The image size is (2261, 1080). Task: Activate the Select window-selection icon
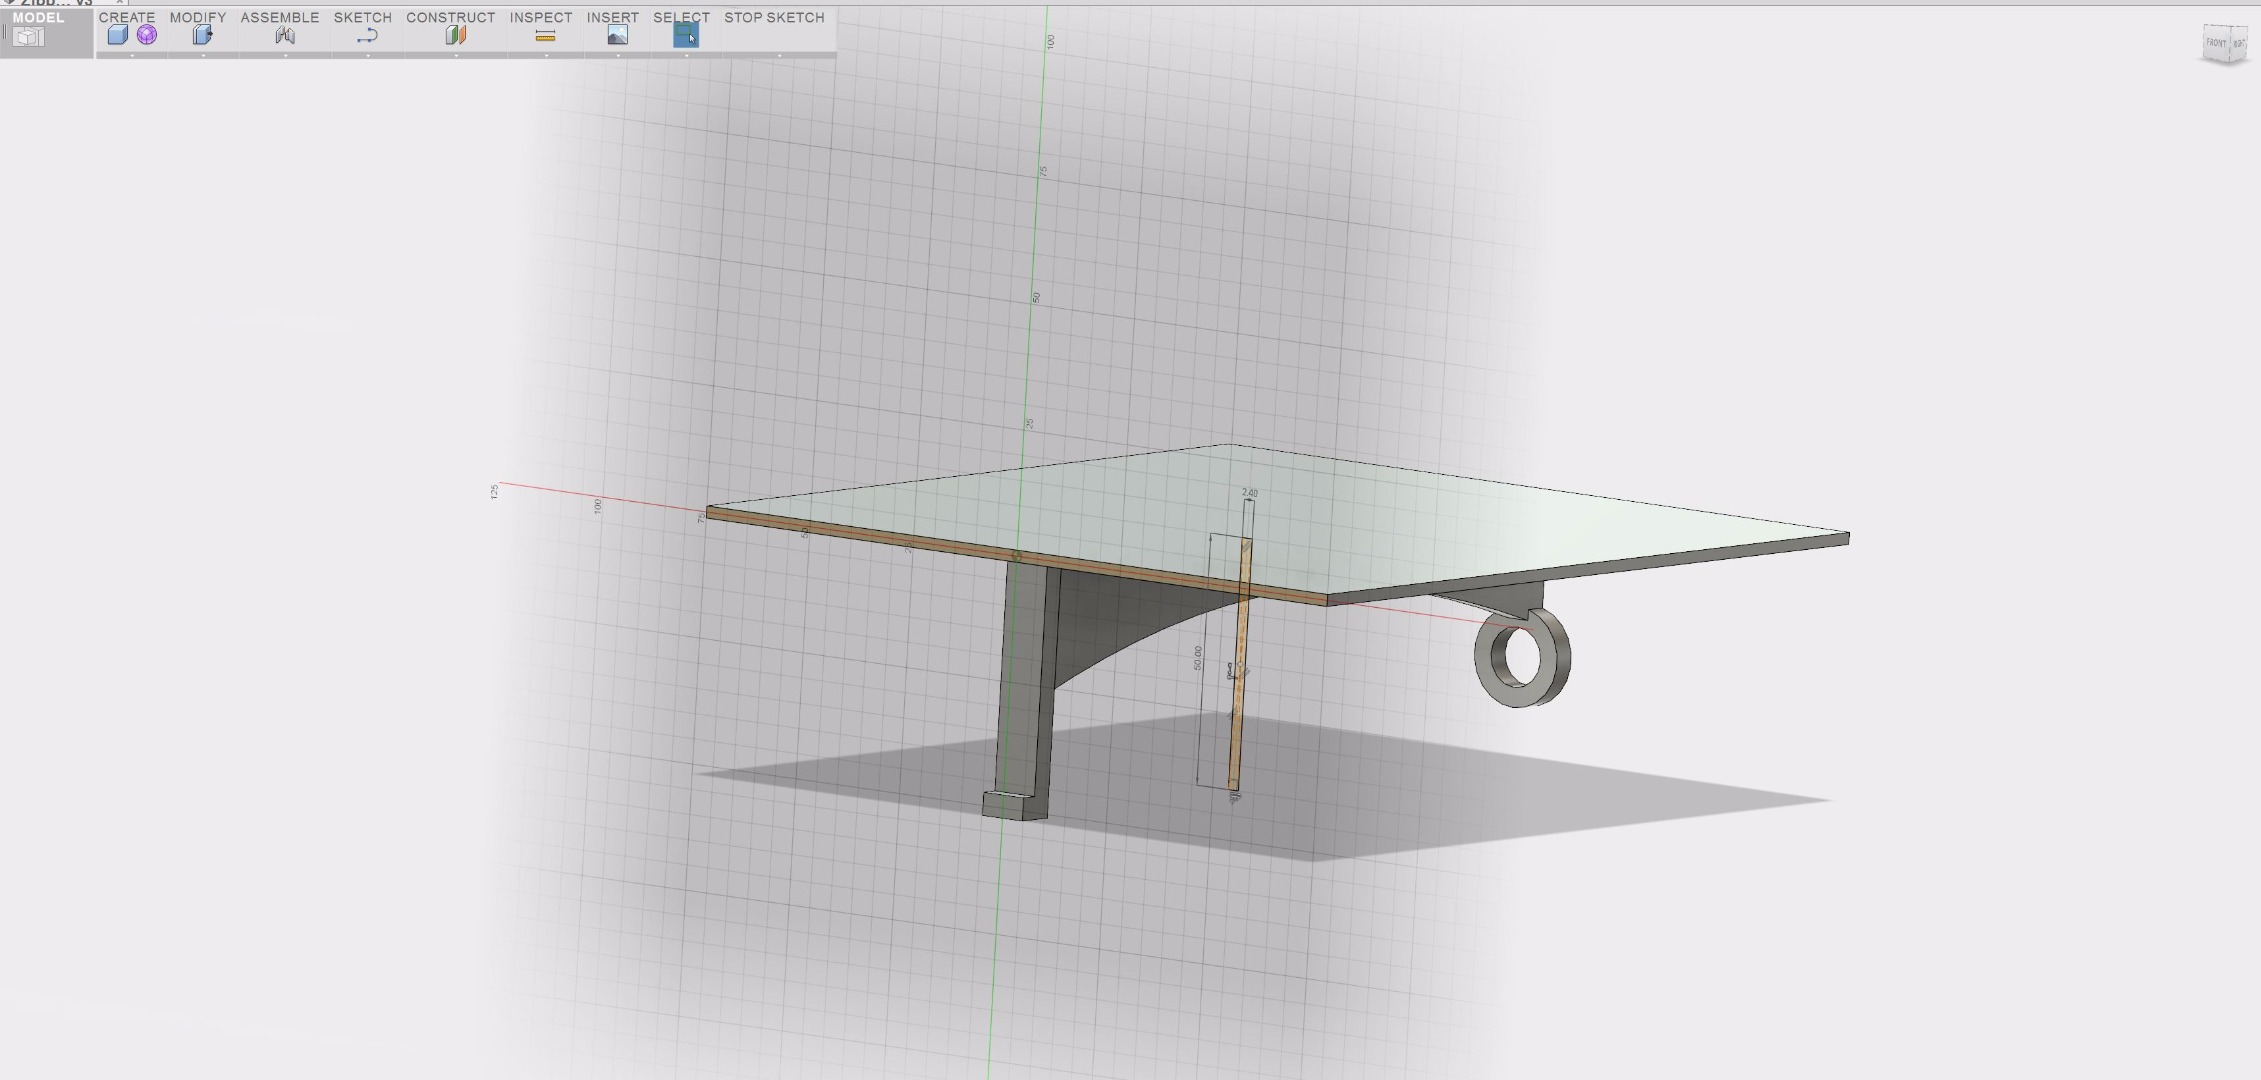pyautogui.click(x=686, y=35)
